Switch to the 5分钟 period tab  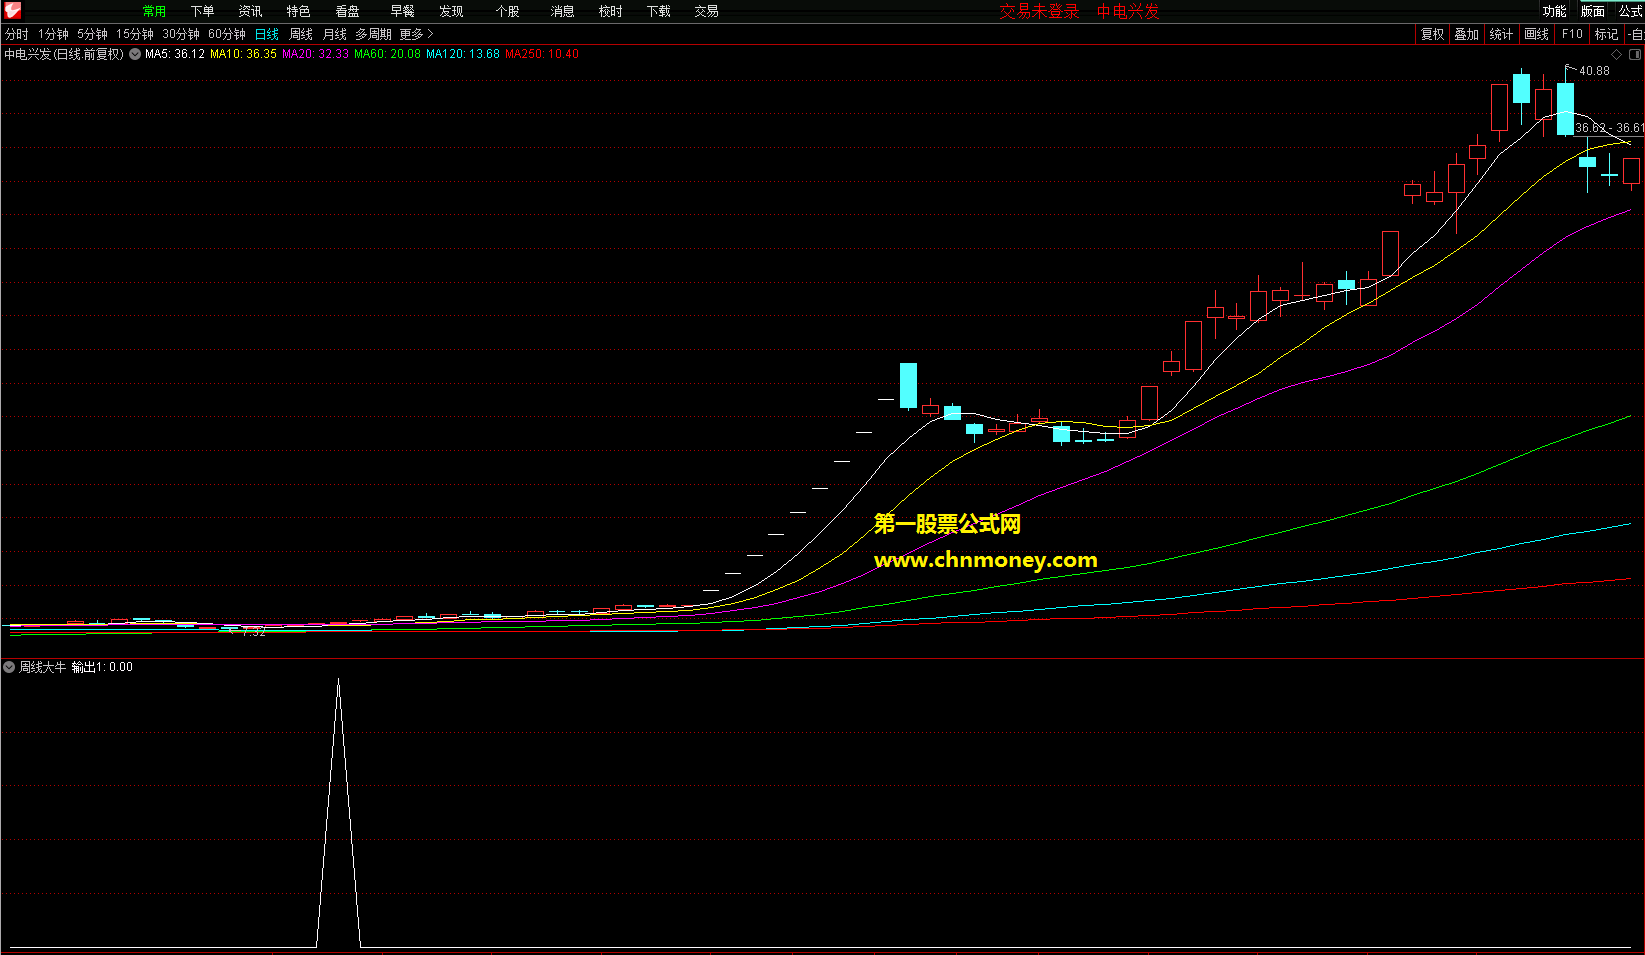tap(92, 34)
